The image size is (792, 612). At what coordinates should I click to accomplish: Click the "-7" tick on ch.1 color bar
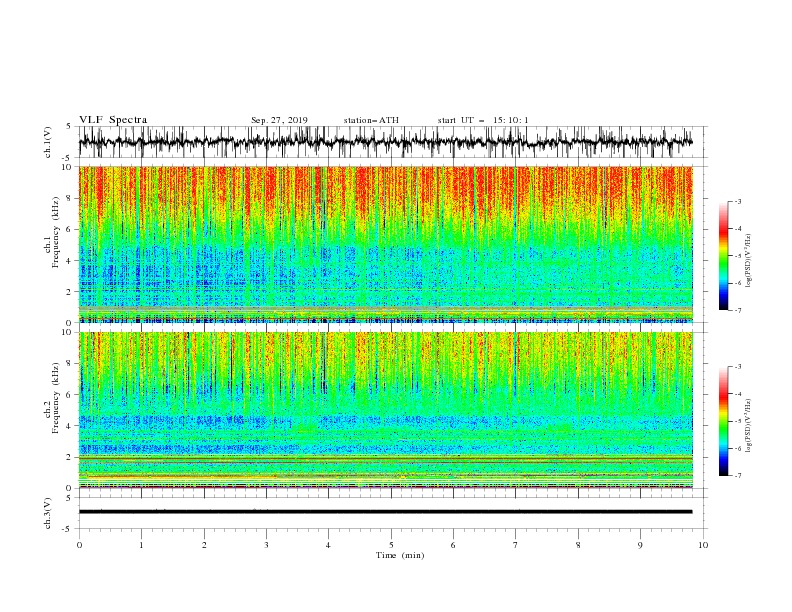pyautogui.click(x=737, y=310)
